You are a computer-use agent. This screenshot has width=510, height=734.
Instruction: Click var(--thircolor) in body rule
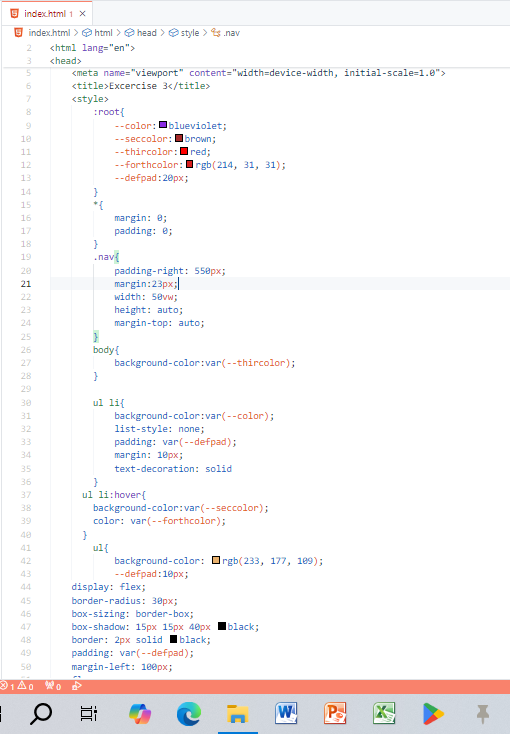click(x=248, y=363)
